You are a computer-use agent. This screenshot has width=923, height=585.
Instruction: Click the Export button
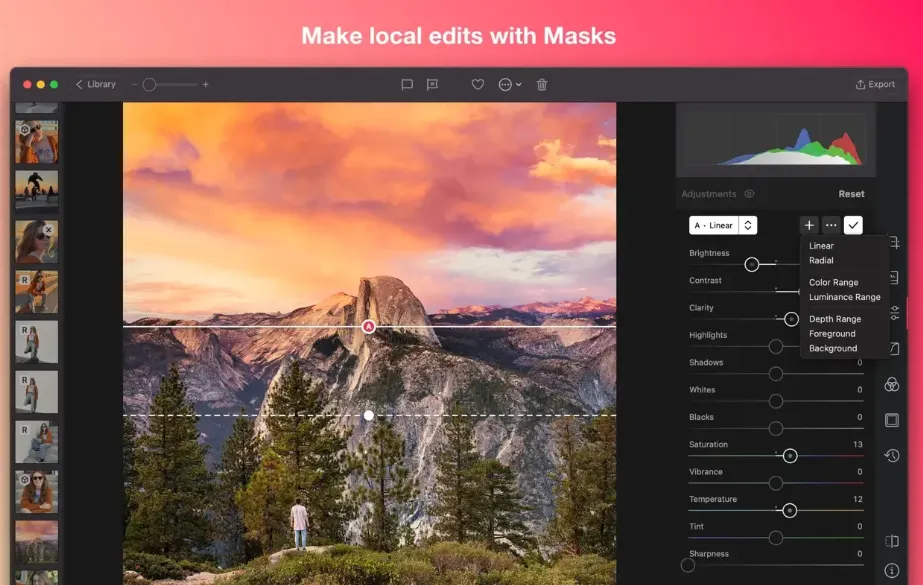point(875,84)
